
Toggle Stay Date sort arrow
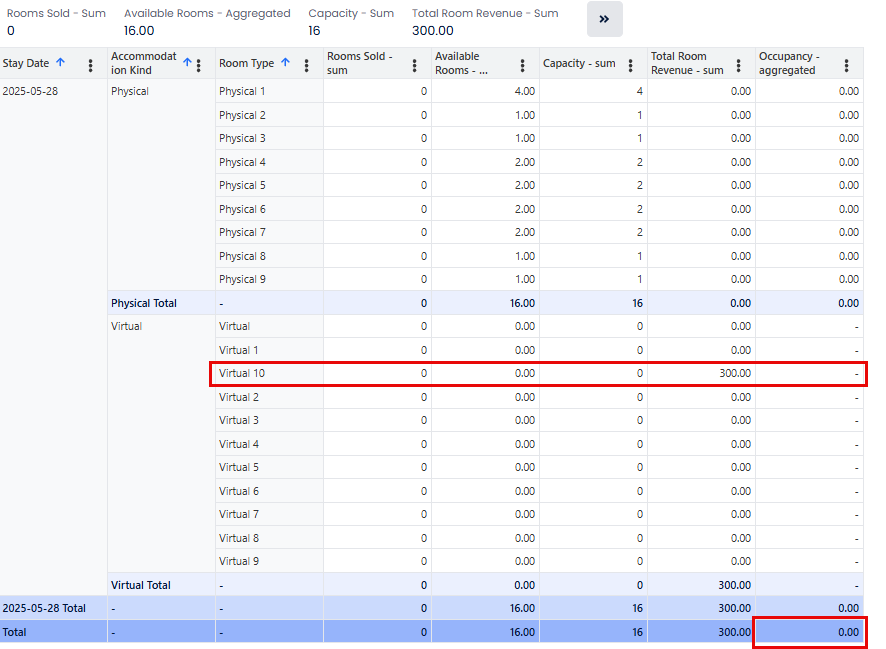click(x=60, y=63)
